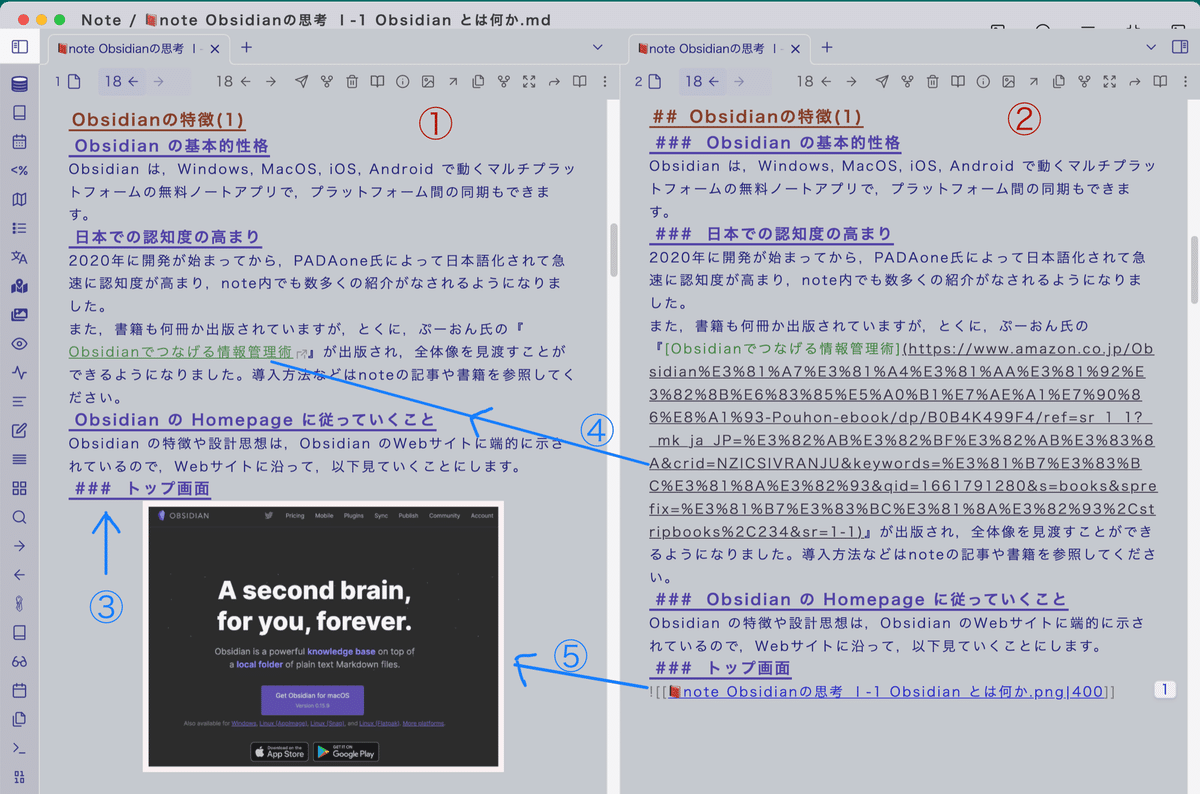Click the info circle icon in right pane
1200x794 pixels.
coord(984,82)
